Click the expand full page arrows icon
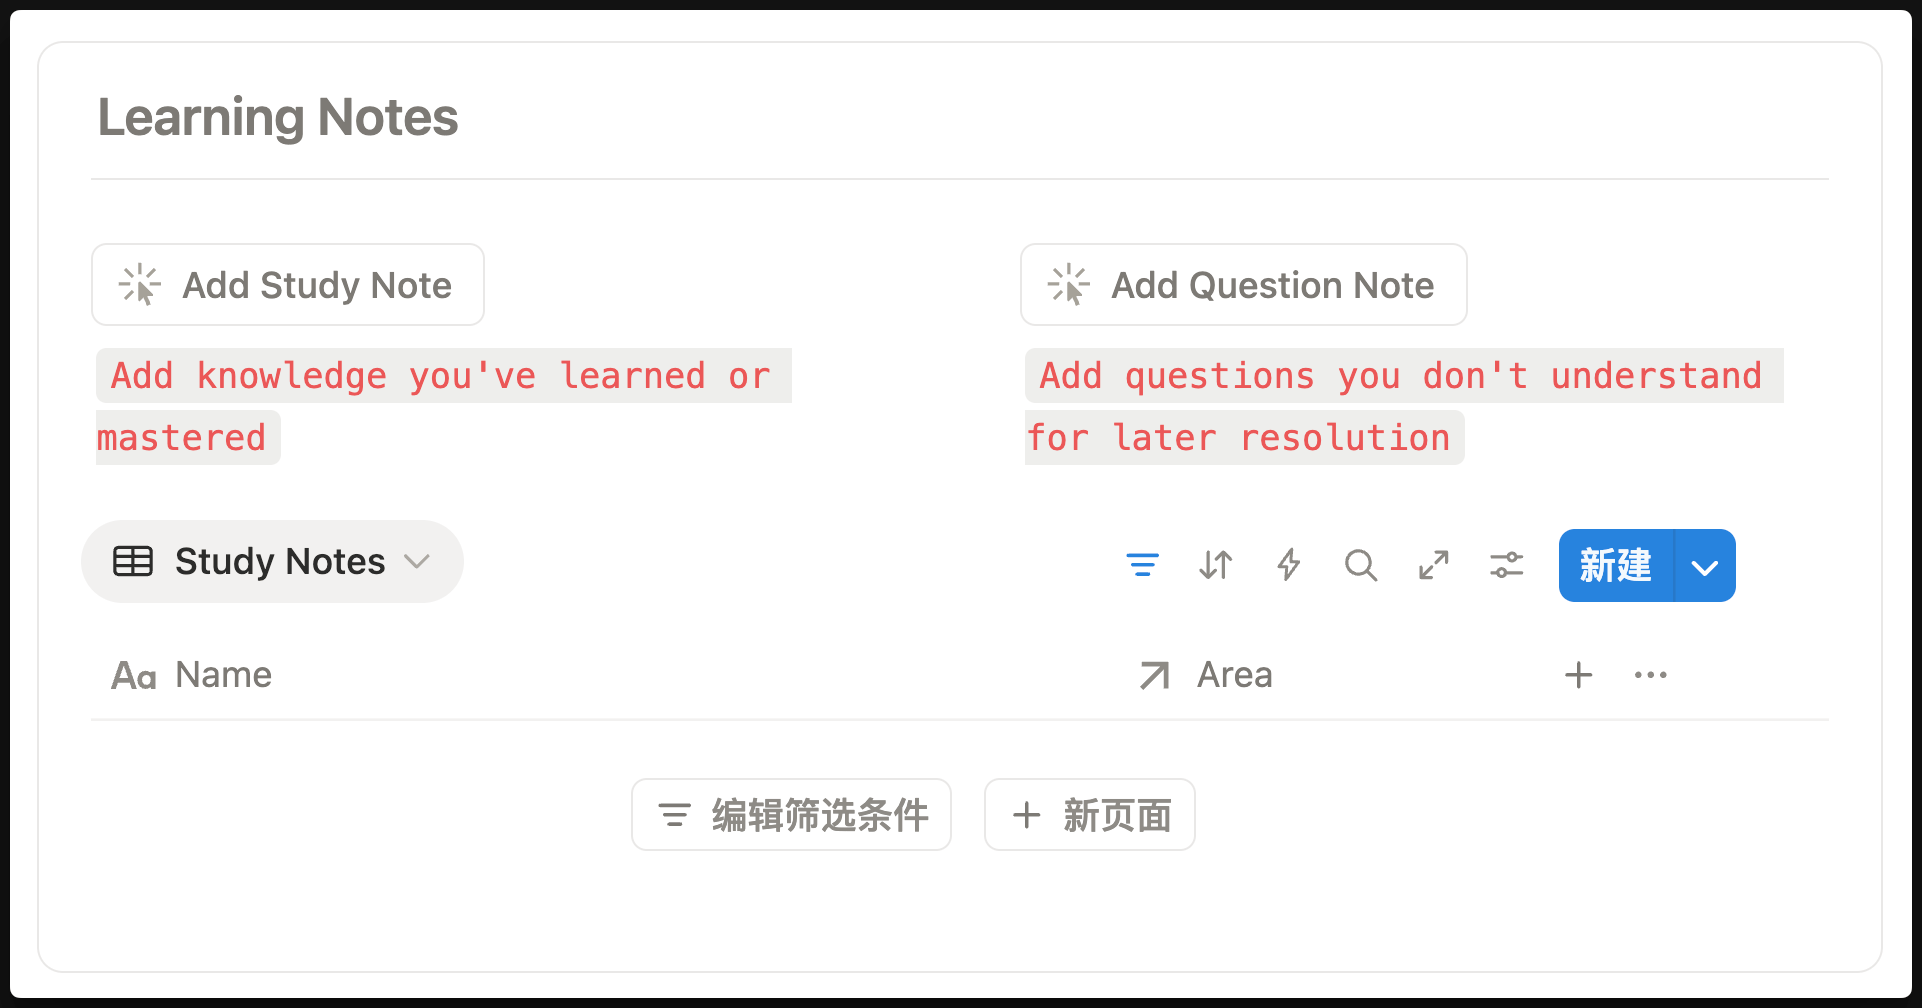Viewport: 1922px width, 1008px height. (x=1433, y=565)
